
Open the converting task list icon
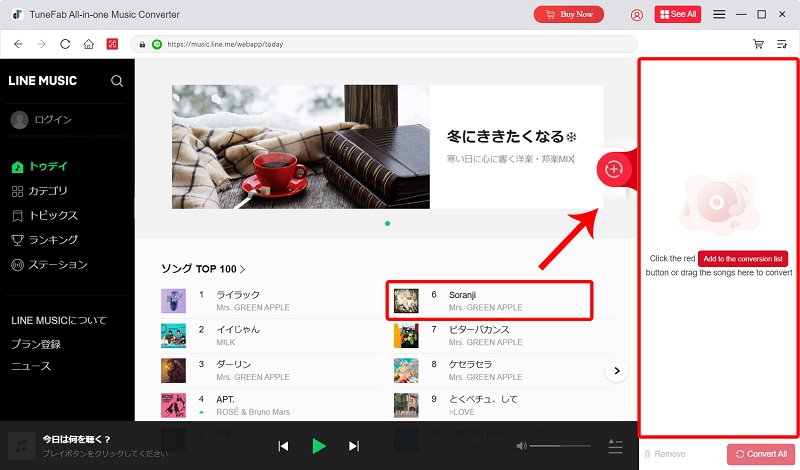click(782, 44)
